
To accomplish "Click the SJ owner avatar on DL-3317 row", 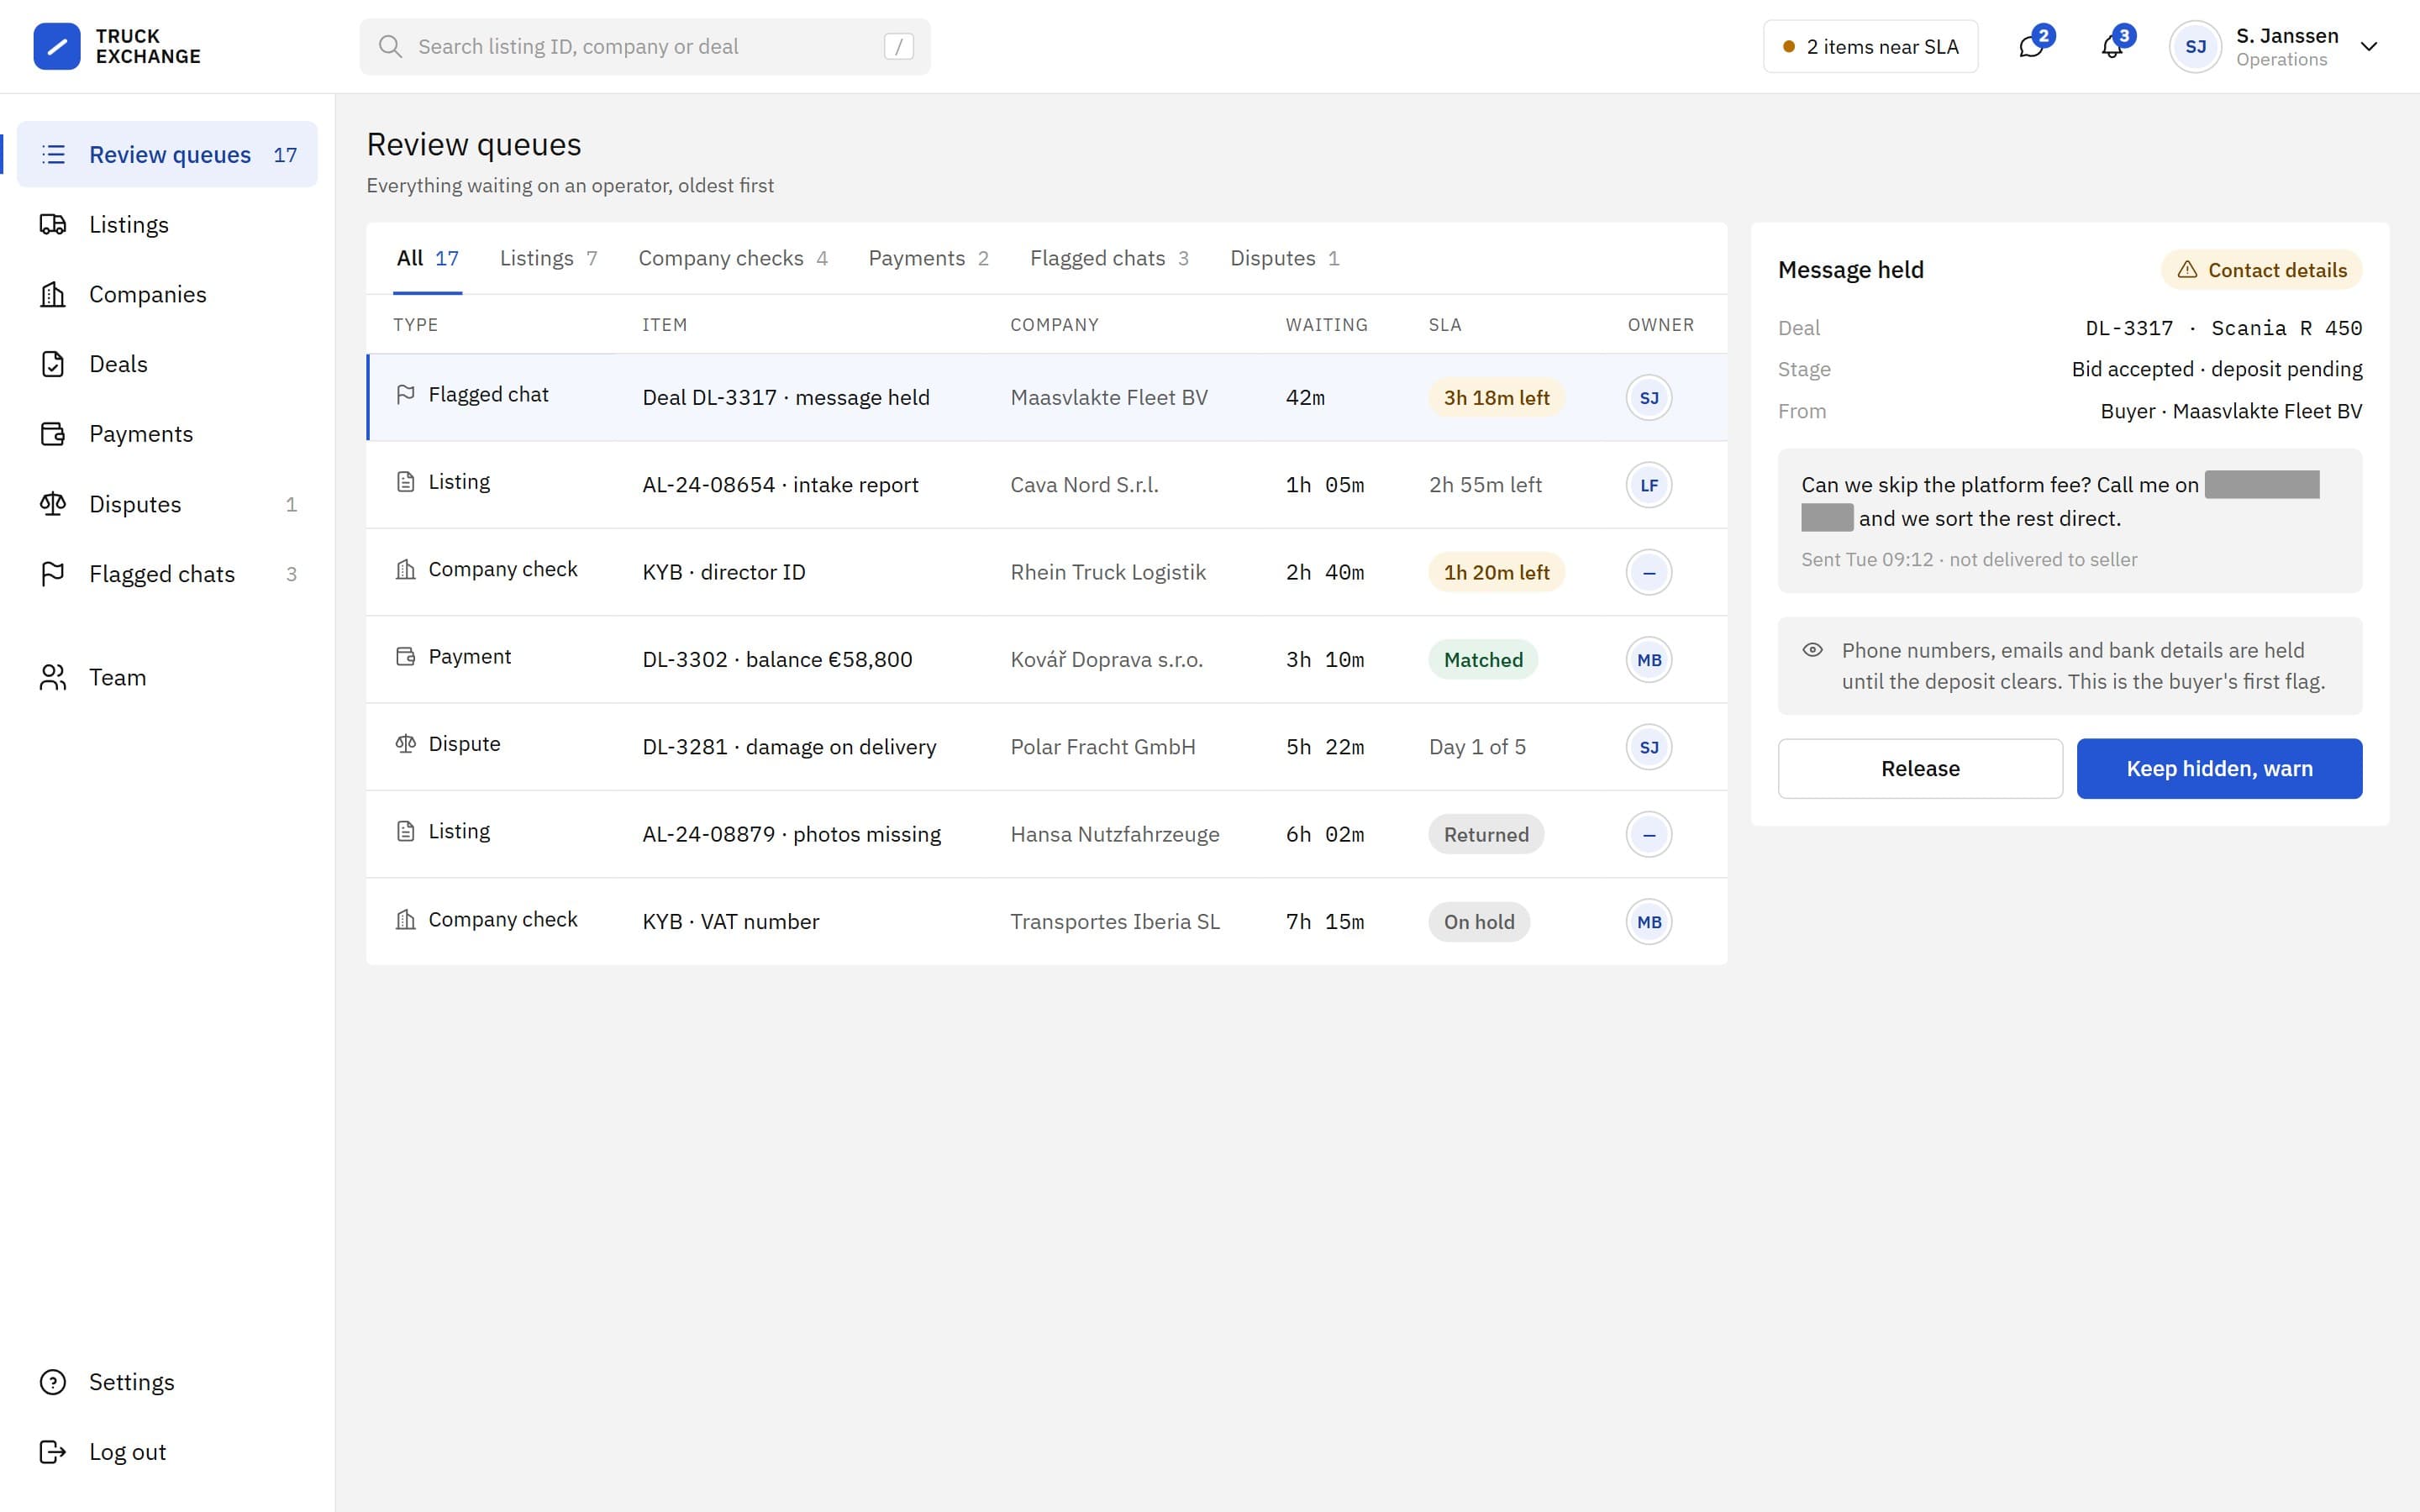I will point(1649,398).
